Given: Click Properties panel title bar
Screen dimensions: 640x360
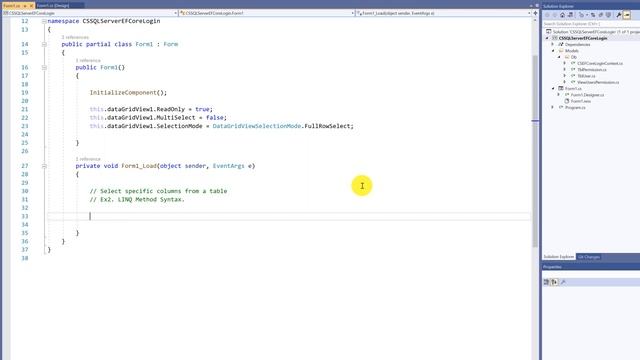Looking at the screenshot, I should point(591,267).
